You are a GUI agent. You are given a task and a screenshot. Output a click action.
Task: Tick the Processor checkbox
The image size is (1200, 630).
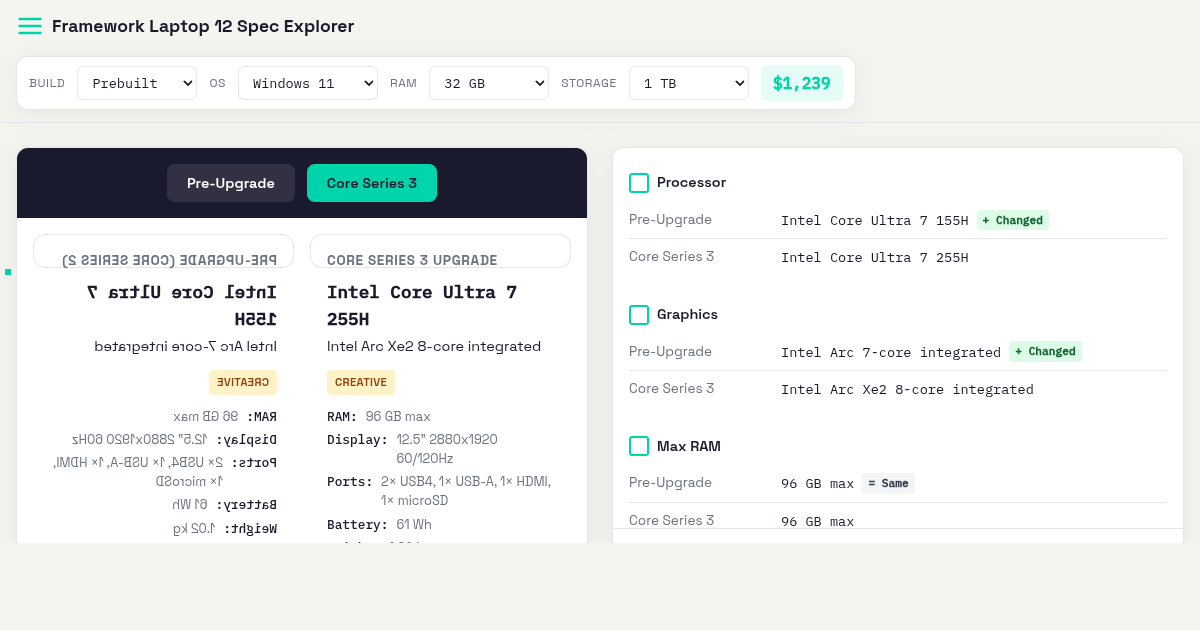pos(639,183)
